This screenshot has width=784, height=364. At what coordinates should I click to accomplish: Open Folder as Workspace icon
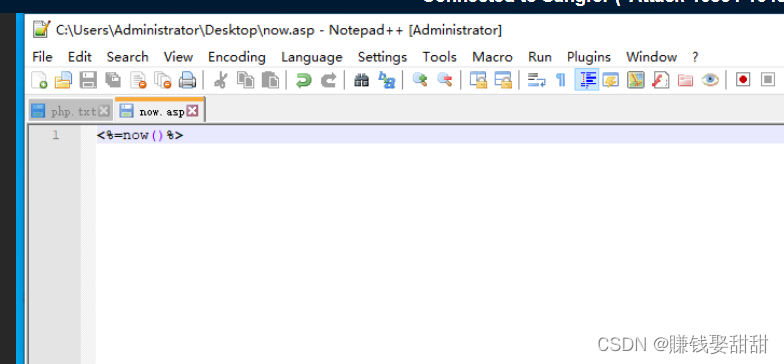(x=685, y=80)
